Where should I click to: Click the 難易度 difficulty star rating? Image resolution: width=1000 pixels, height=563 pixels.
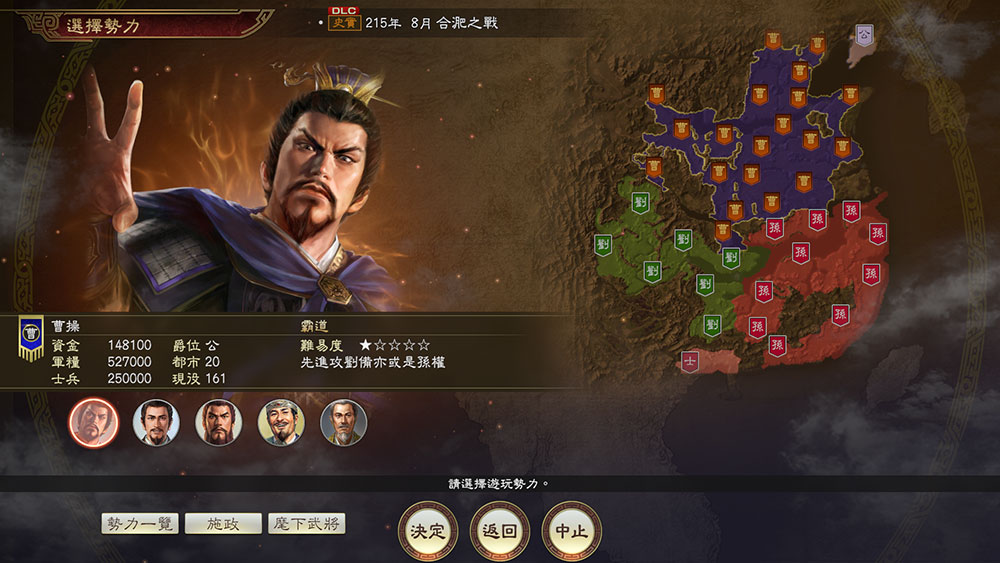394,345
